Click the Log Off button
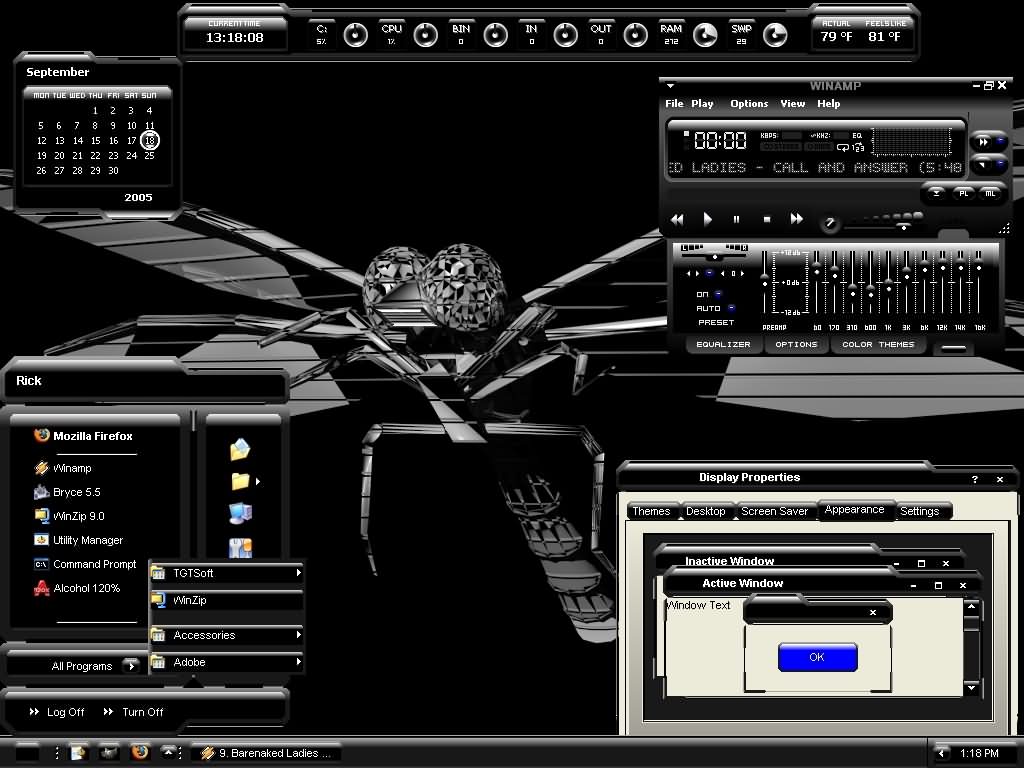 click(x=57, y=712)
